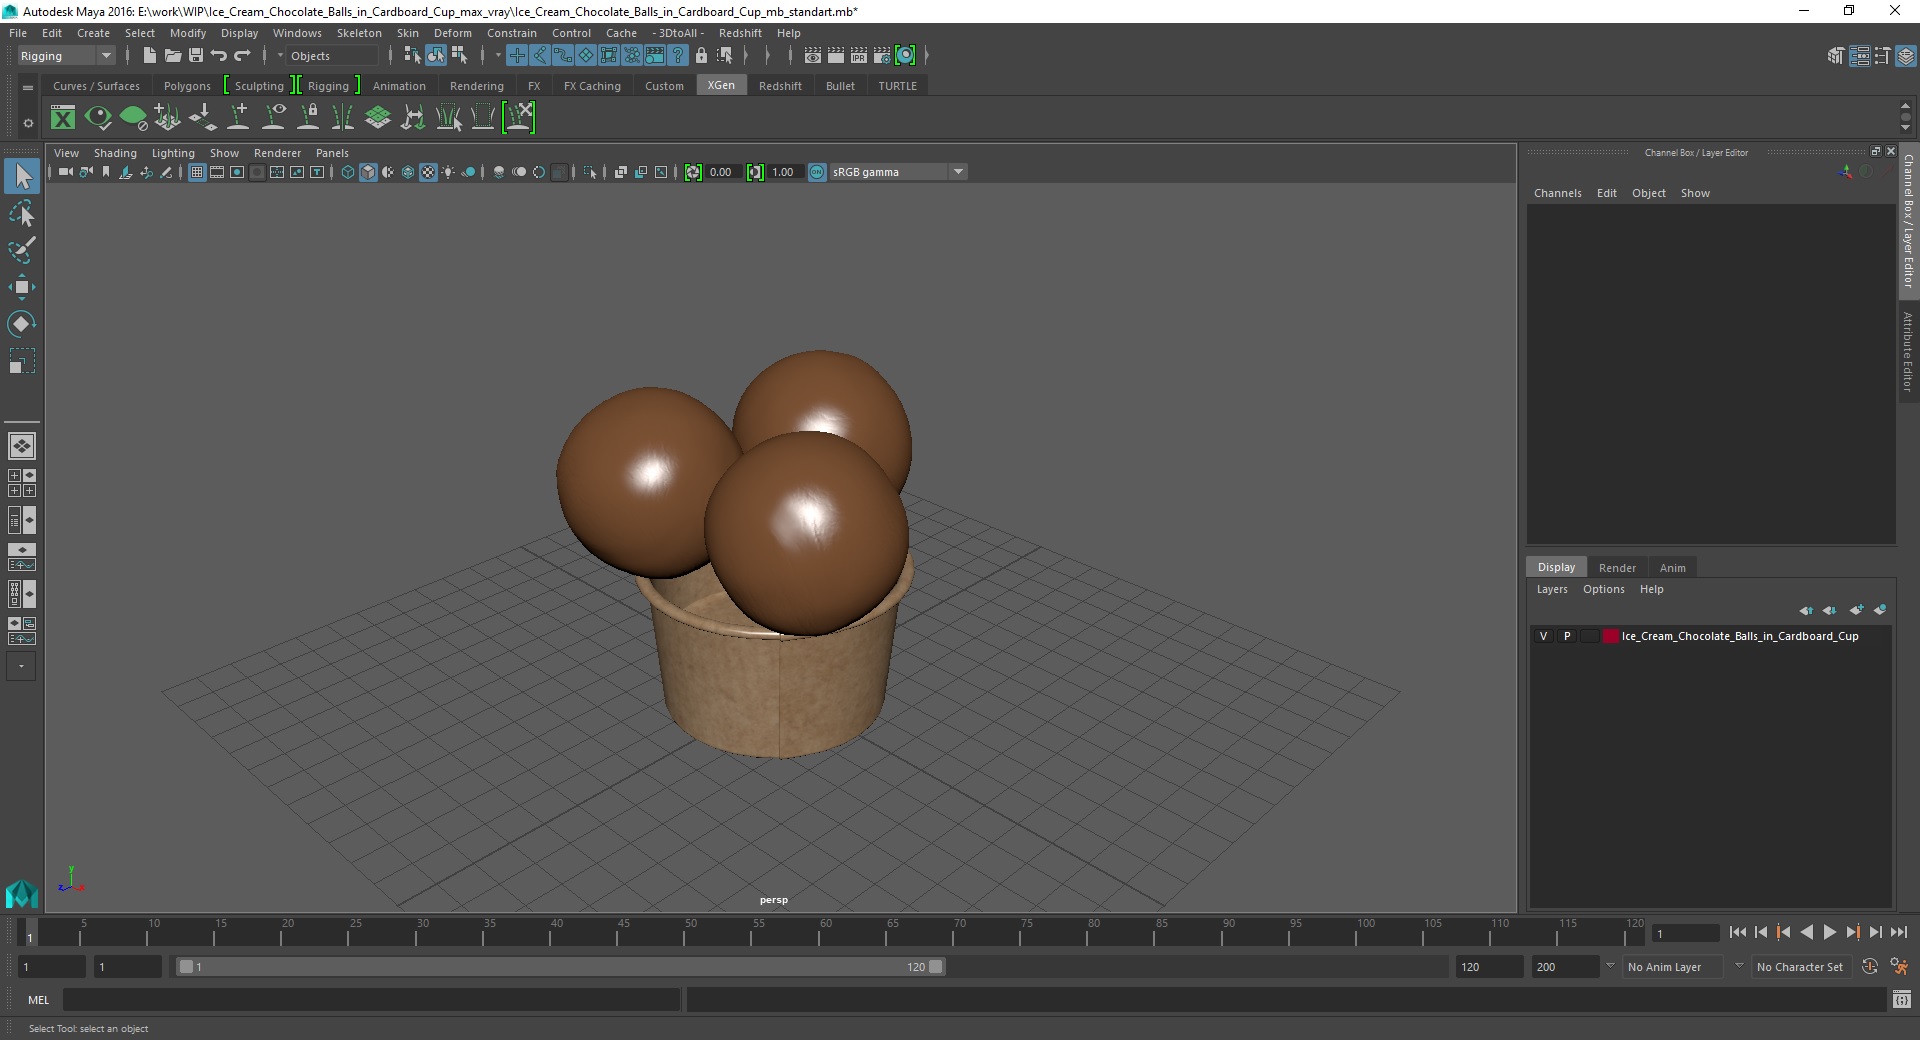Viewport: 1920px width, 1040px height.
Task: Toggle smooth shade all in viewport
Action: 368,172
